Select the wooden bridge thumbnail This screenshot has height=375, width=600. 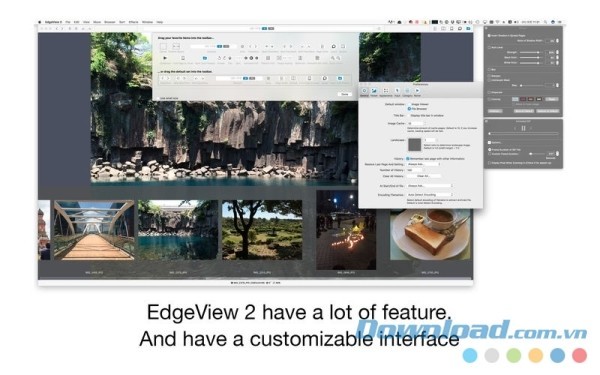[x=94, y=230]
